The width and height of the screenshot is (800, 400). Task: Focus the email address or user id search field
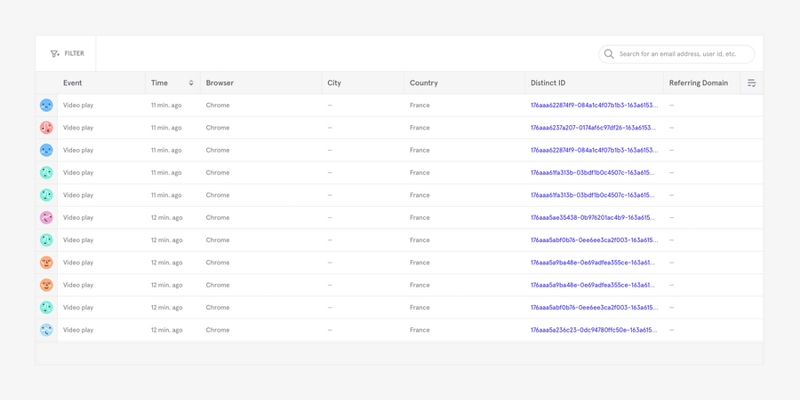point(677,54)
